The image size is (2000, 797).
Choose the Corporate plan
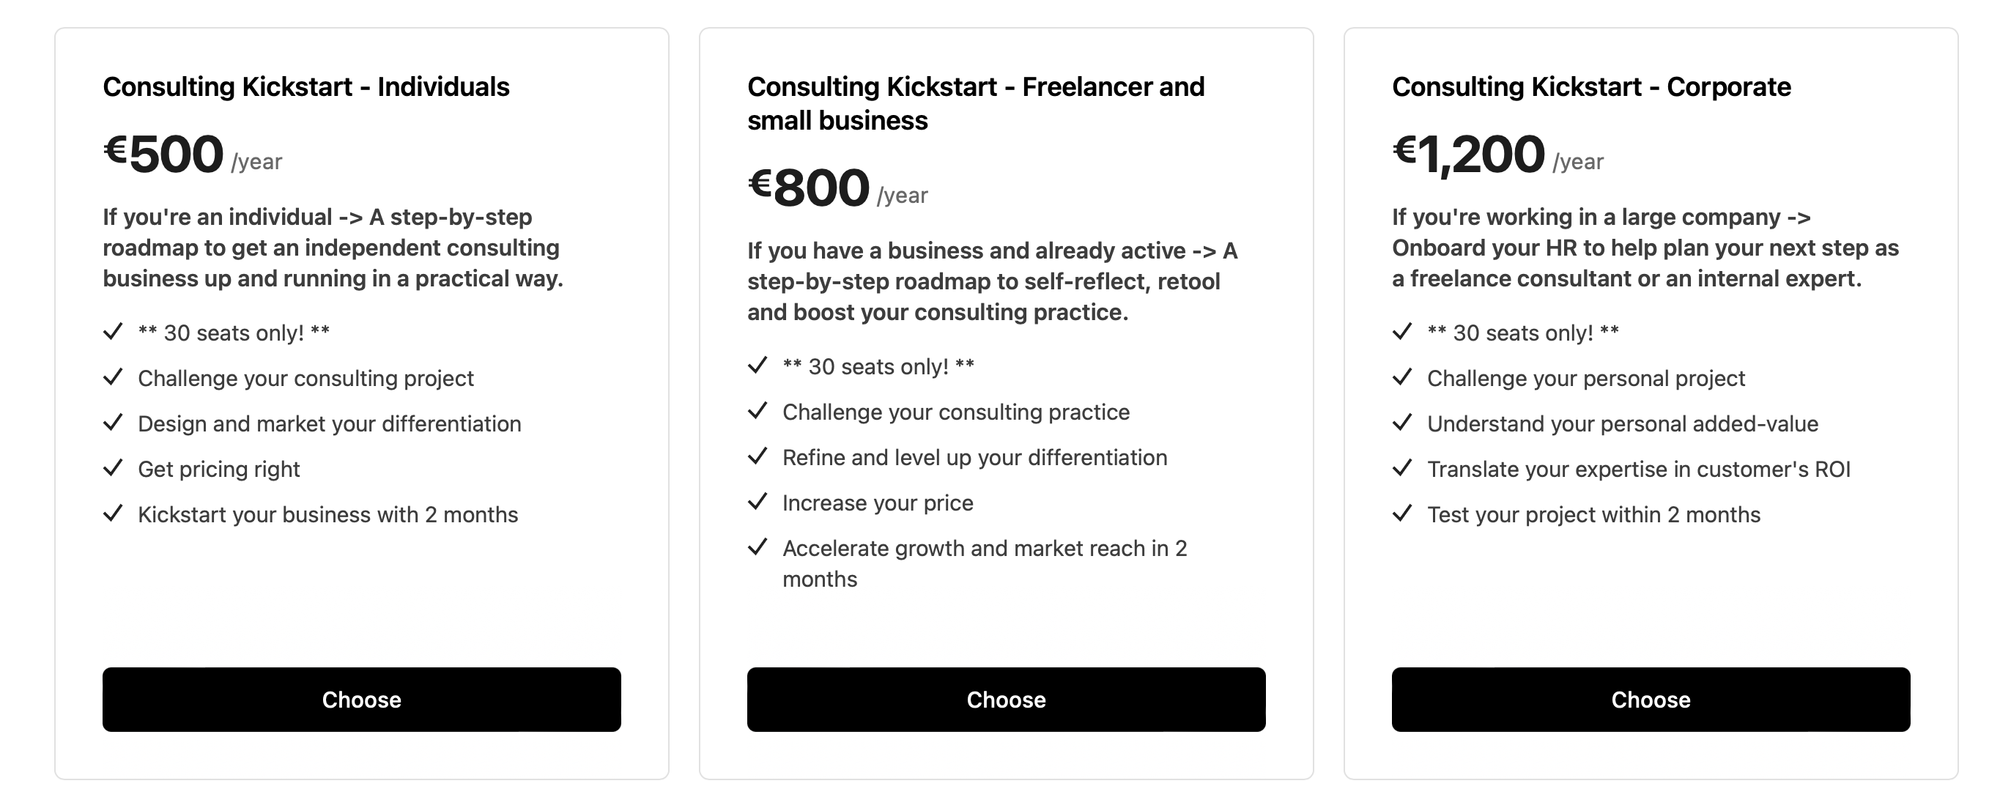point(1650,700)
